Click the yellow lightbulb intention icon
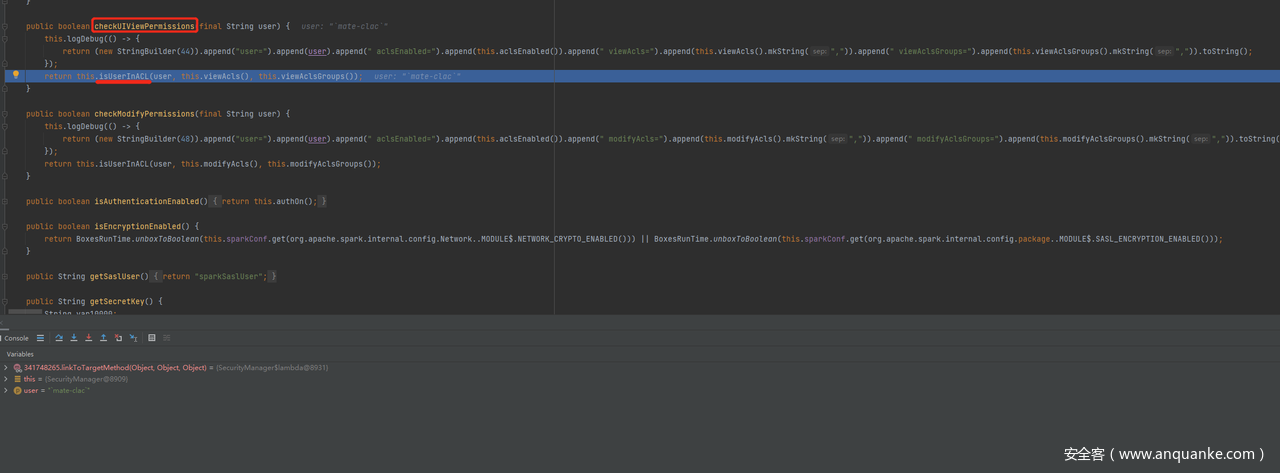Image resolution: width=1280 pixels, height=473 pixels. pyautogui.click(x=15, y=75)
